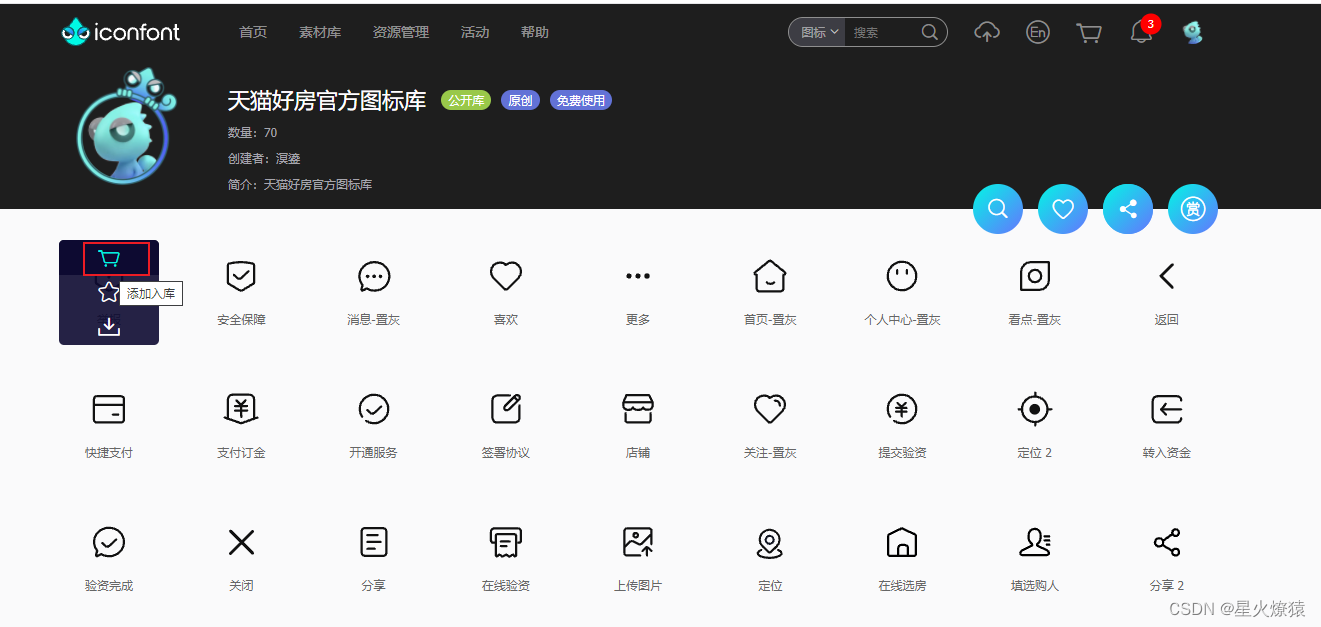Screen dimensions: 1321x627
Task: Select the 开通服务 checkmark circle icon
Action: click(x=374, y=409)
